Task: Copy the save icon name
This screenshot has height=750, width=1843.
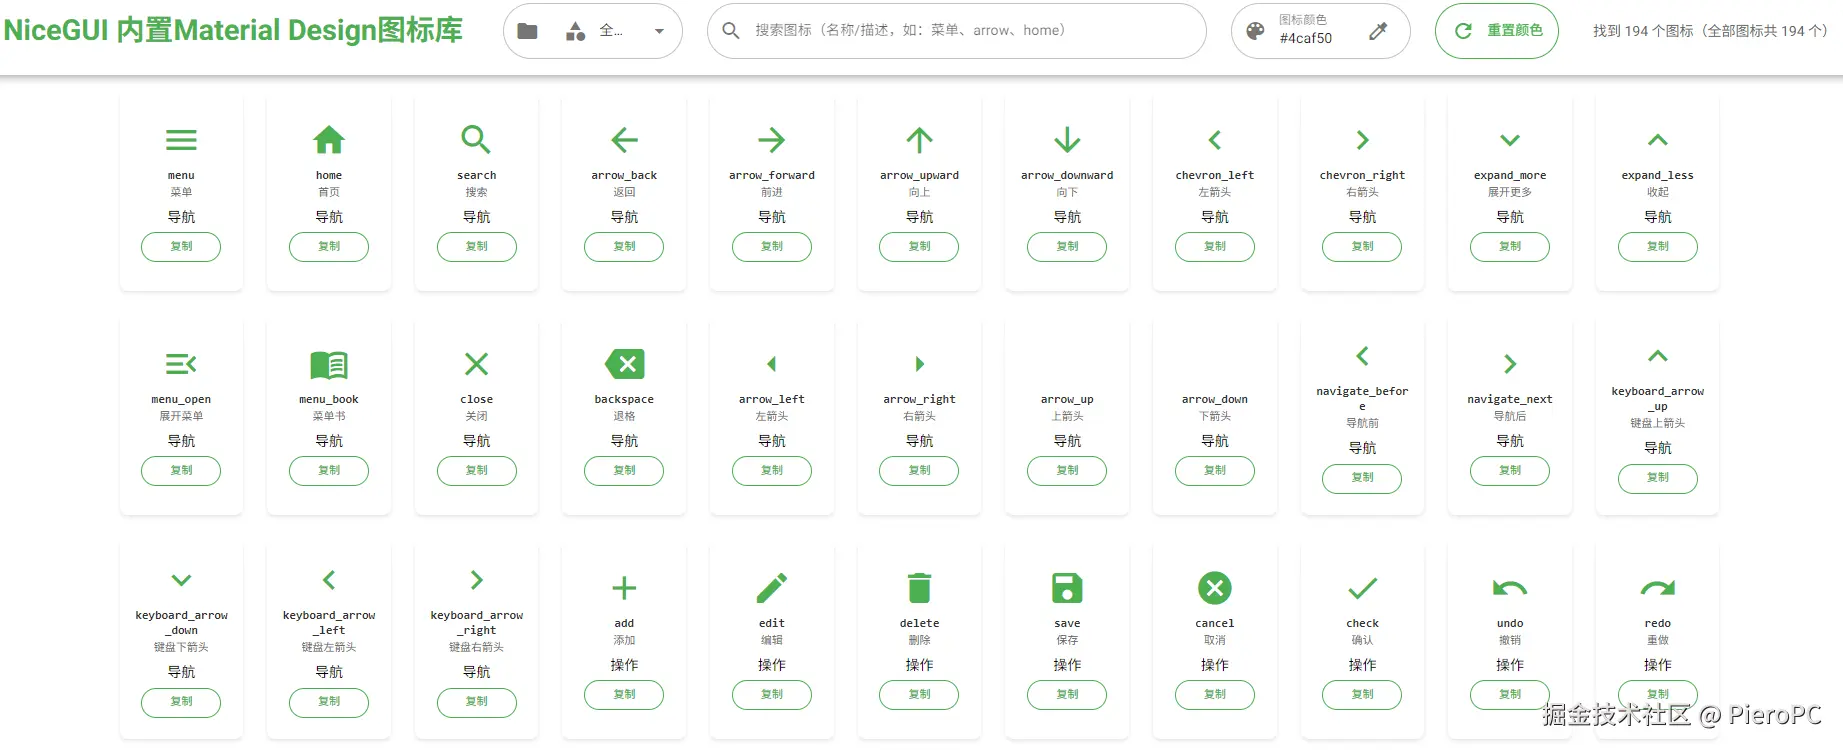Action: pos(1067,695)
